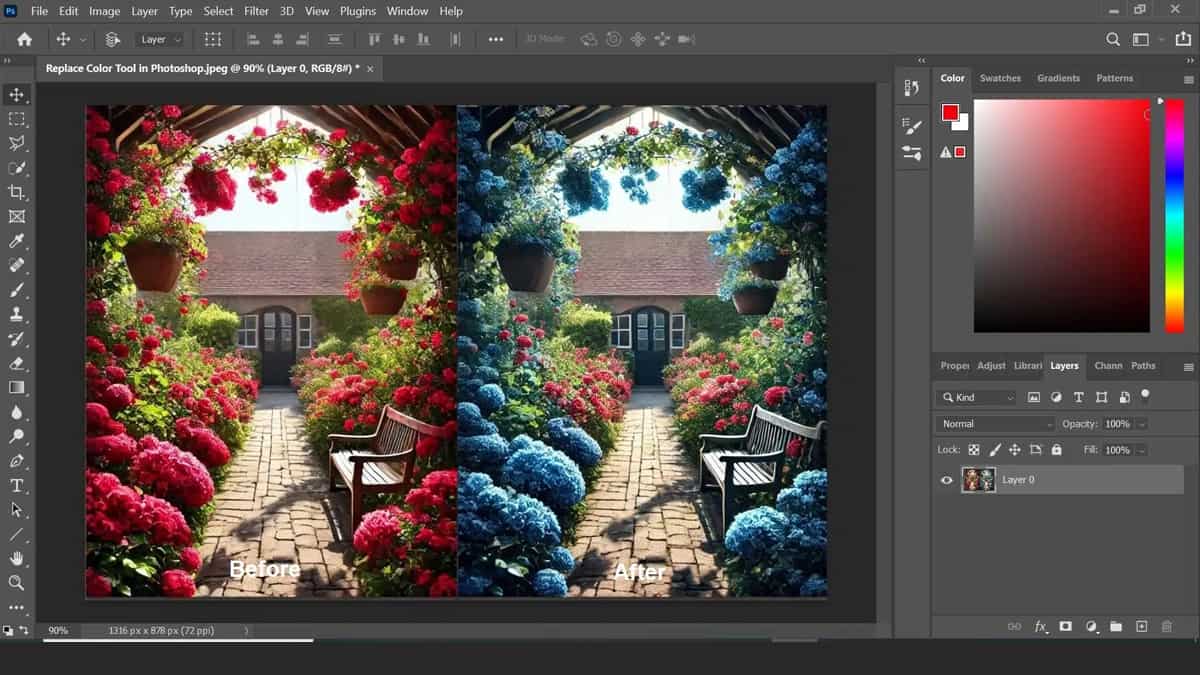This screenshot has height=675, width=1200.
Task: Select the Move tool
Action: point(16,95)
